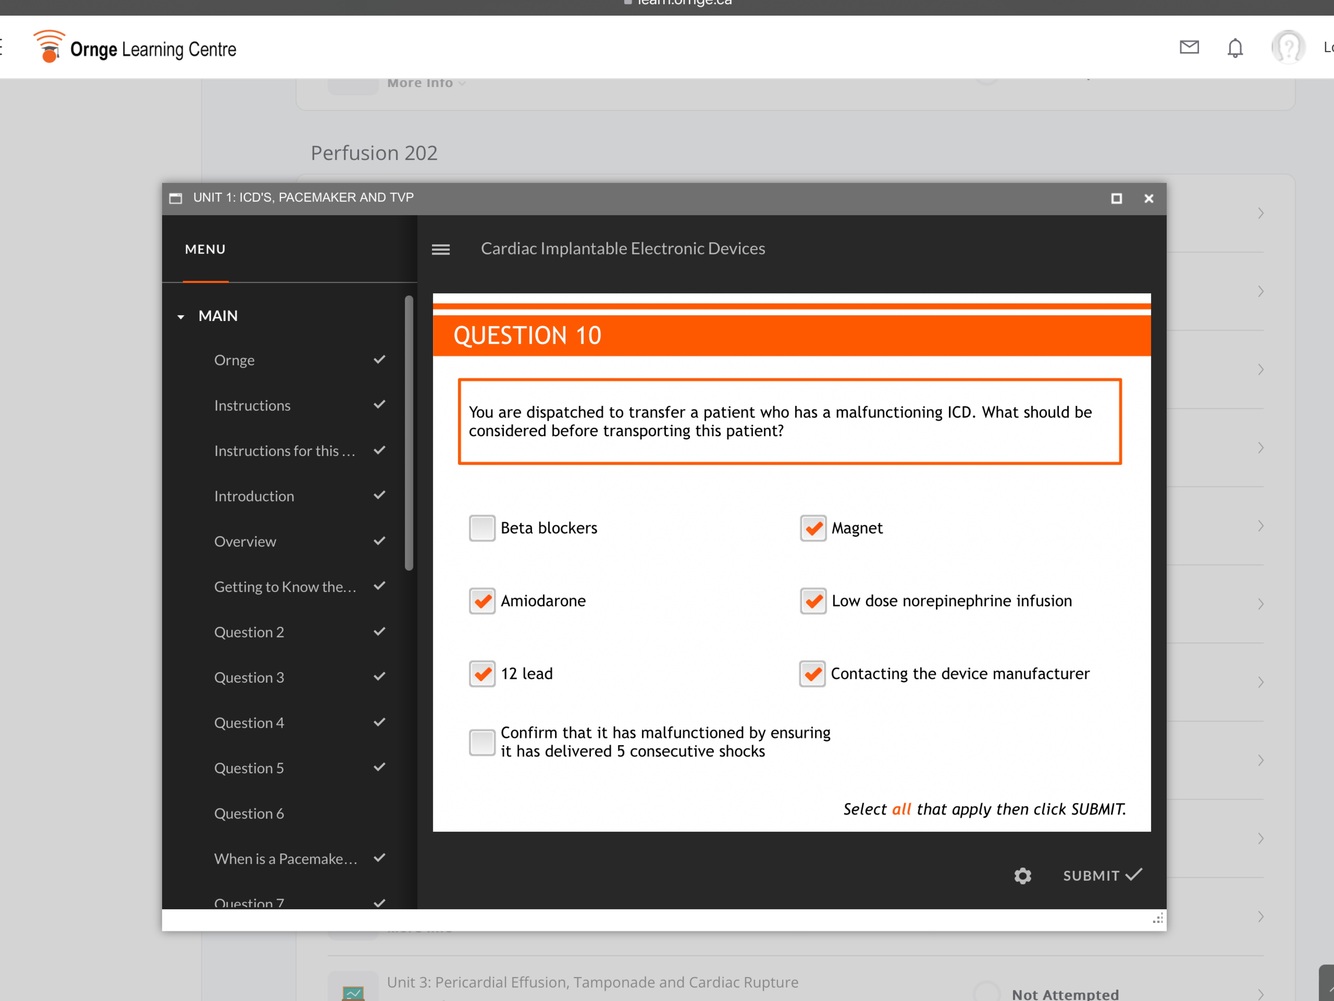
Task: Jump to Question 2 in menu
Action: click(290, 632)
